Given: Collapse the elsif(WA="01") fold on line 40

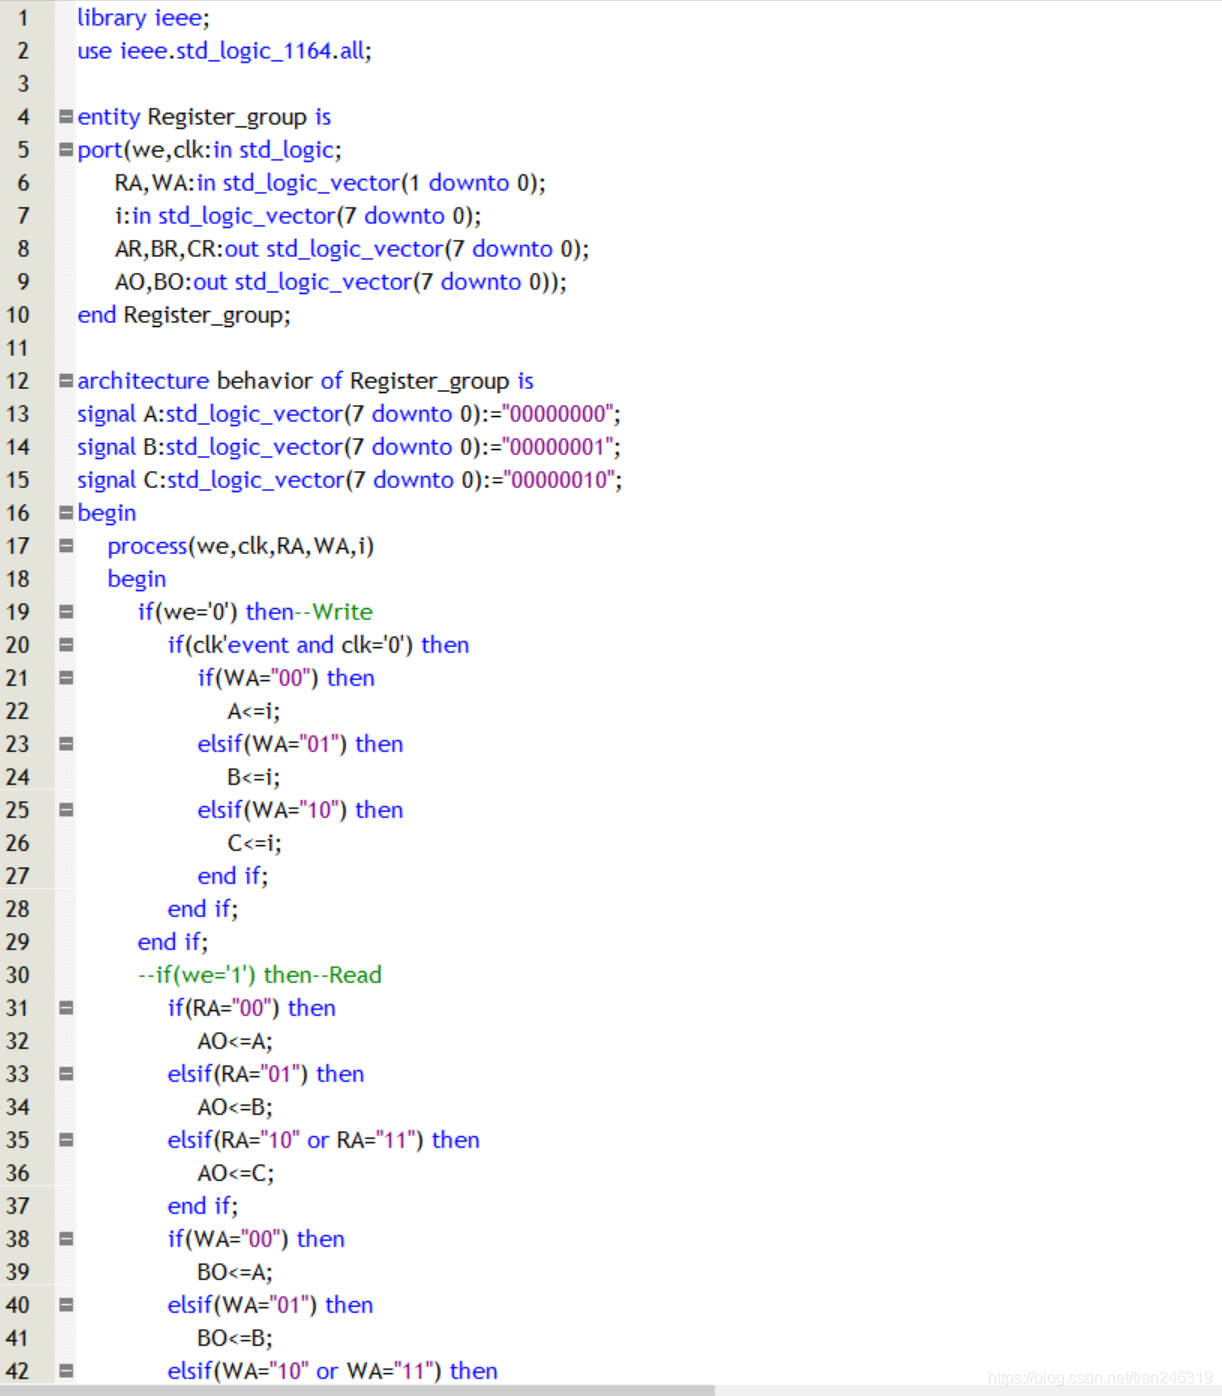Looking at the screenshot, I should (66, 1305).
